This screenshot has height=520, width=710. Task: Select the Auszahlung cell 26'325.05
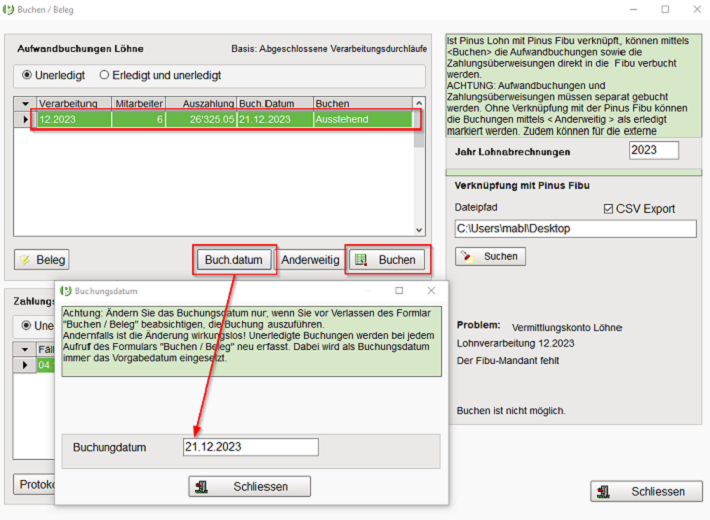201,120
